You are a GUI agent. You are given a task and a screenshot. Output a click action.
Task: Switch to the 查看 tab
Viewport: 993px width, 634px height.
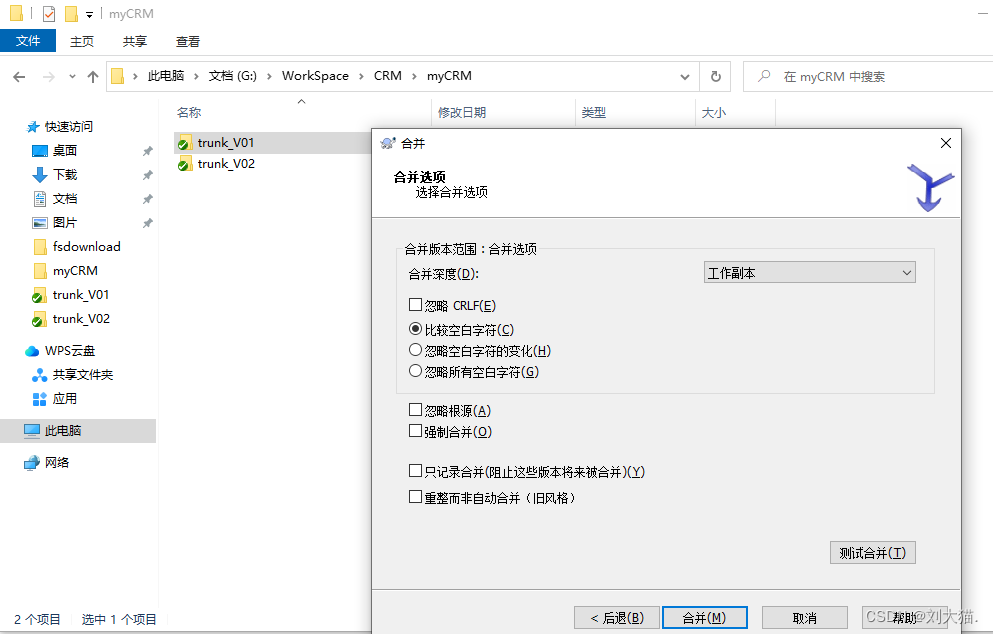coord(187,41)
